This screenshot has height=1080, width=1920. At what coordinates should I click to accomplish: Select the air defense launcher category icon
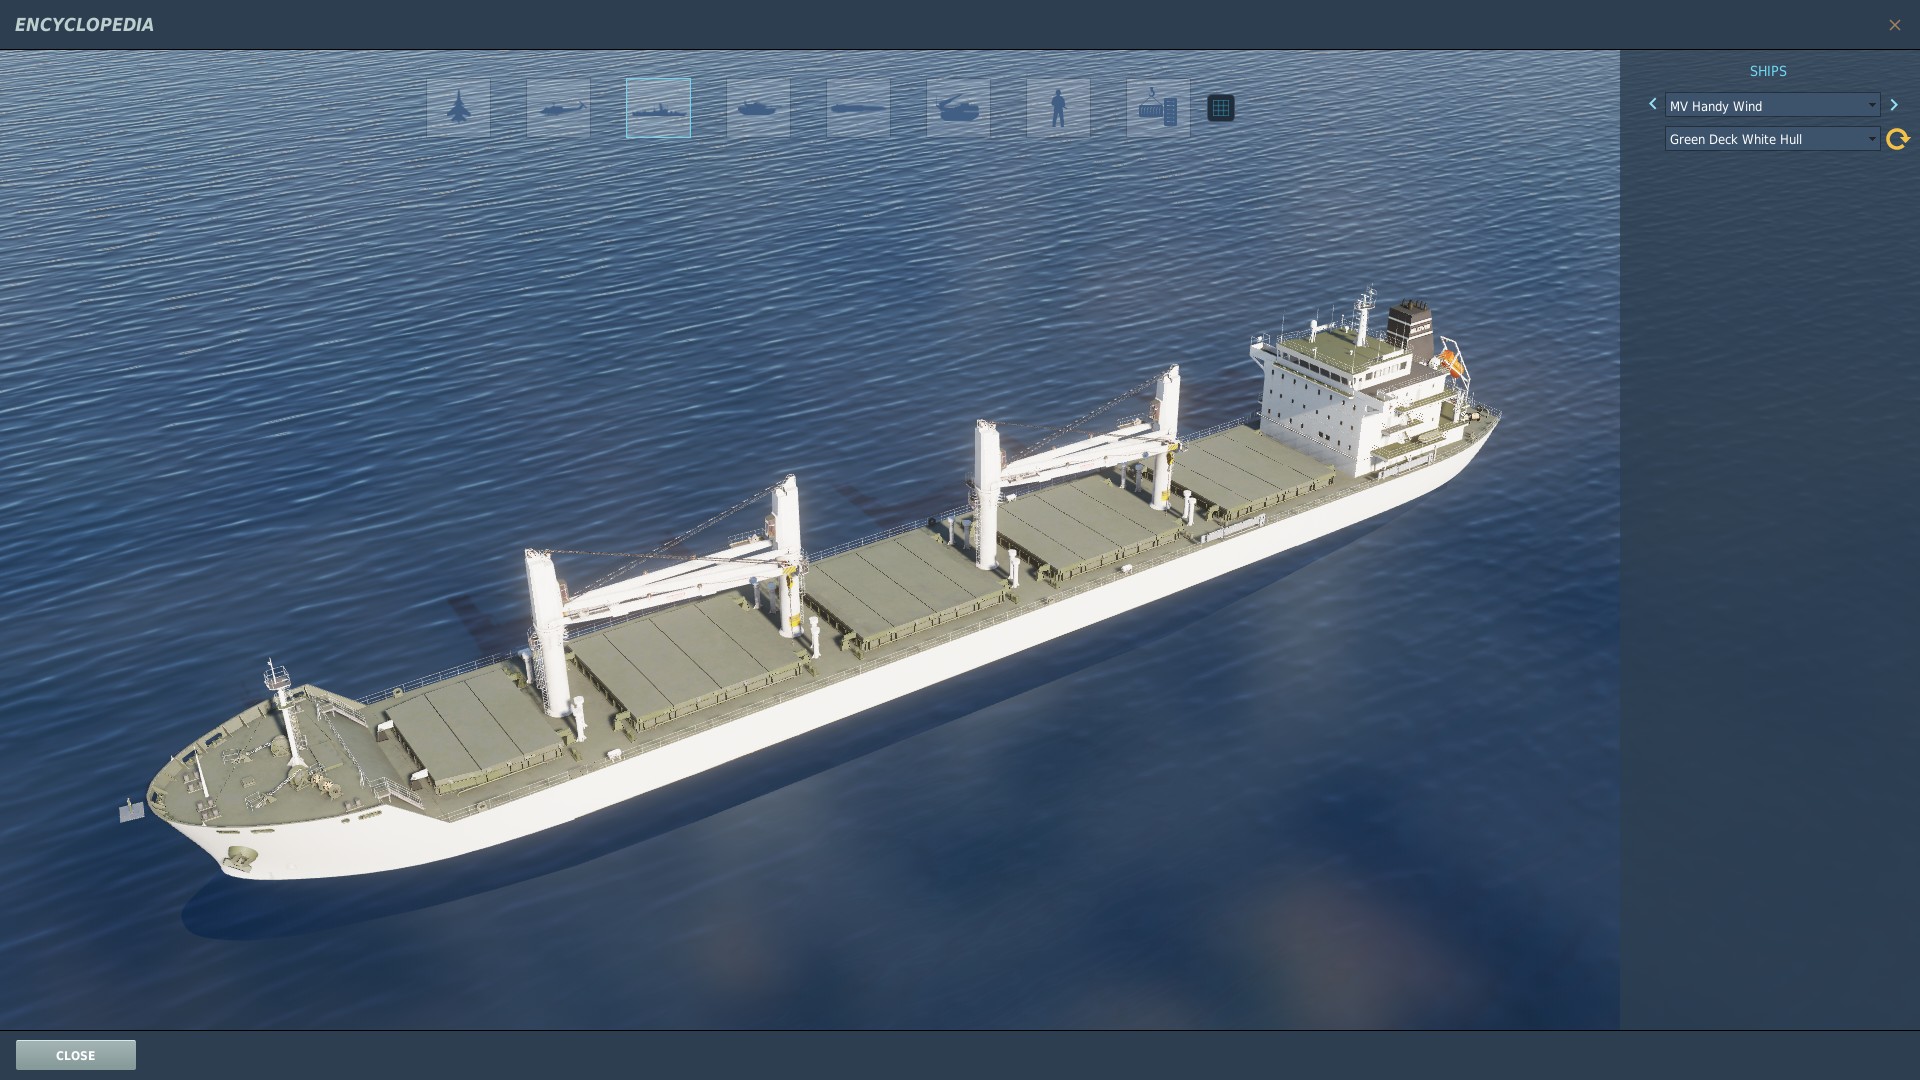[958, 108]
